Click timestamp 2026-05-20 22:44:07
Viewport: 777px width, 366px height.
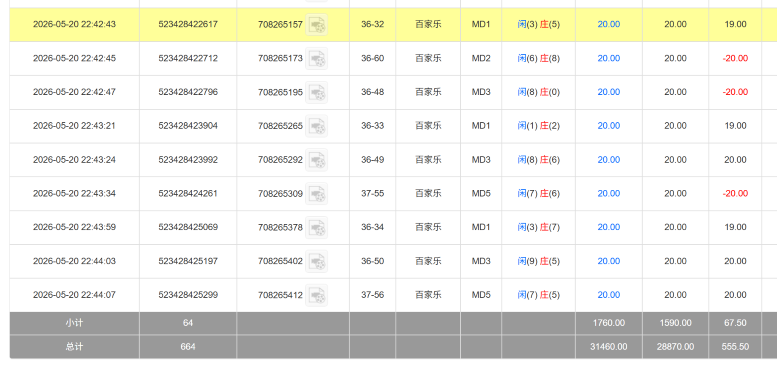click(x=74, y=295)
